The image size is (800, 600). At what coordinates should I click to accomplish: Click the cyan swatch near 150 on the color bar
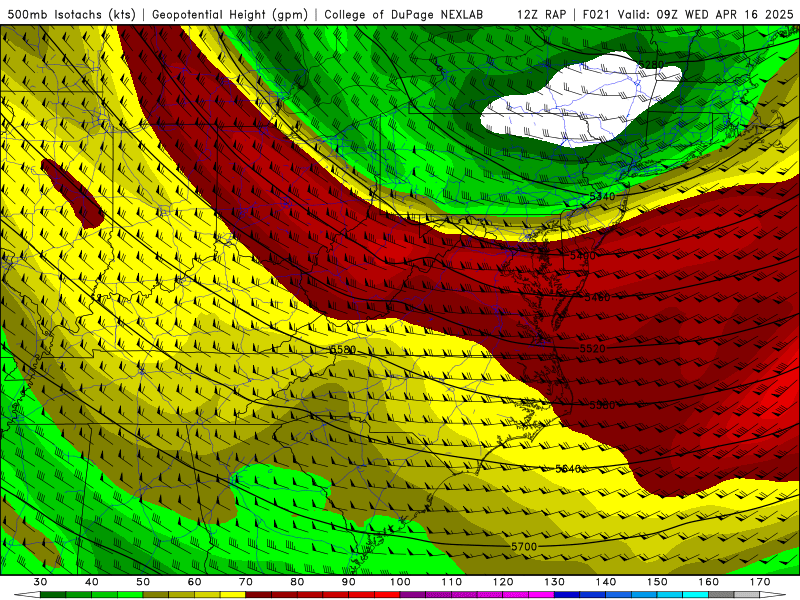pyautogui.click(x=670, y=595)
